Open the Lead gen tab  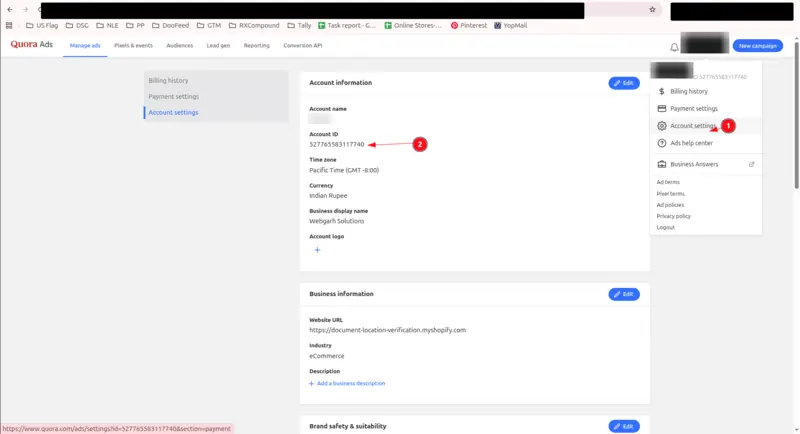(218, 45)
